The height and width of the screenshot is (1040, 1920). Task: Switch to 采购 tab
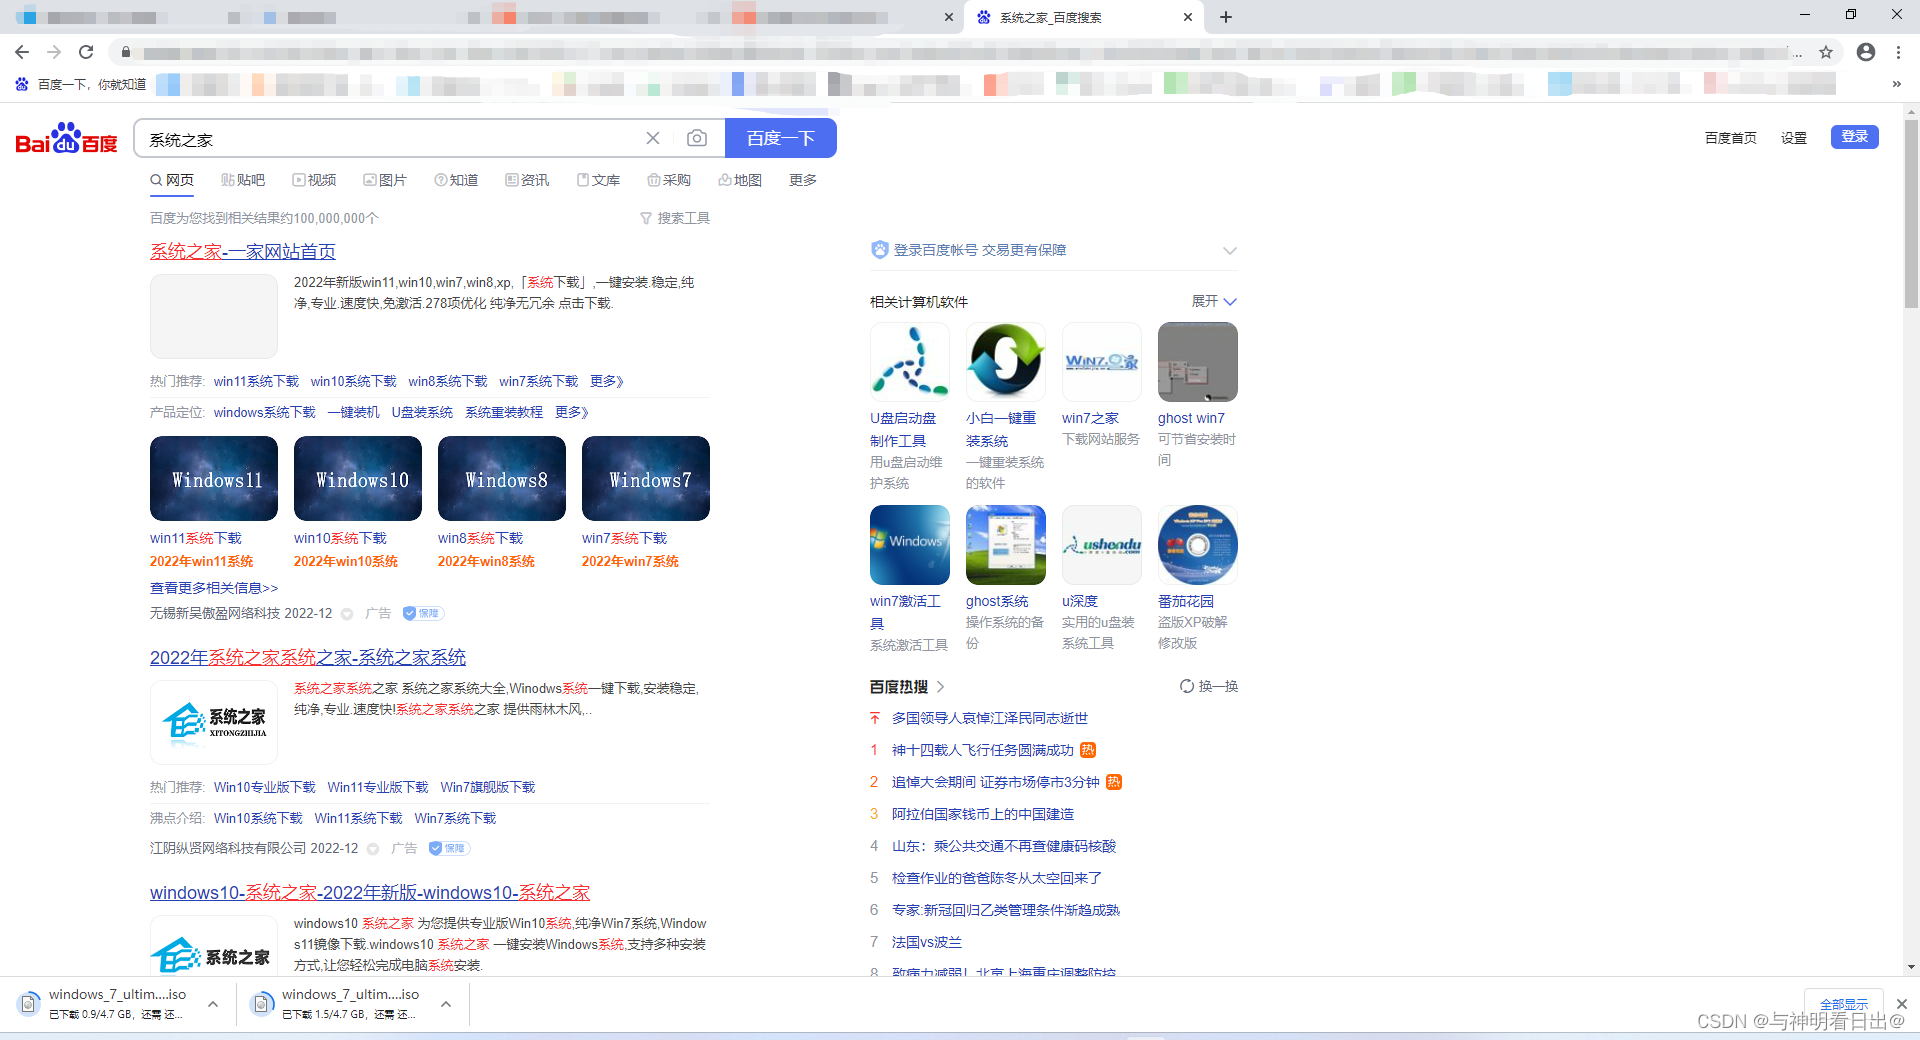pos(669,180)
